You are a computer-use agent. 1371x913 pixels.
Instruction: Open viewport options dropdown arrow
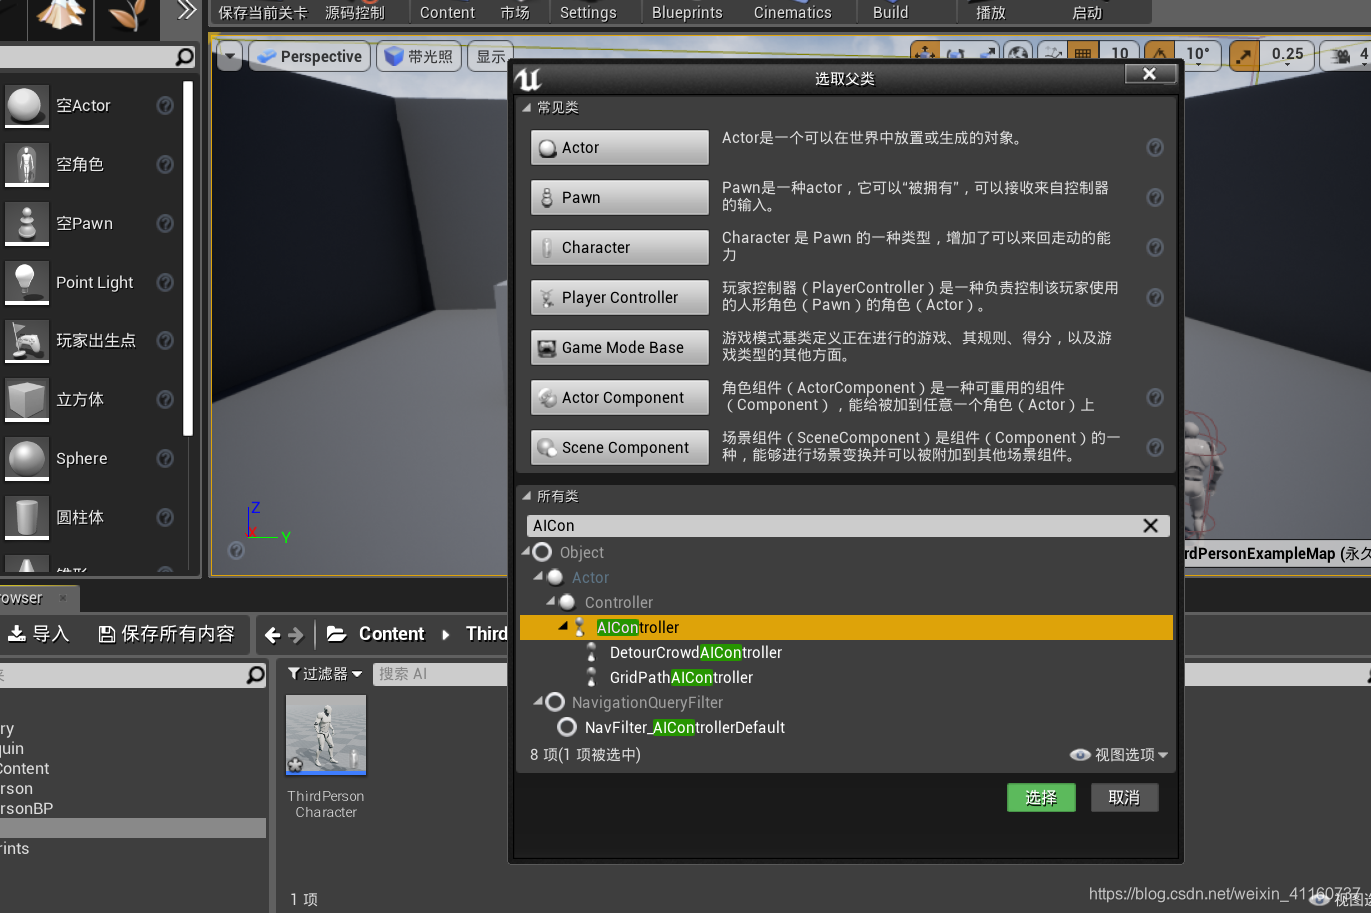(x=230, y=56)
